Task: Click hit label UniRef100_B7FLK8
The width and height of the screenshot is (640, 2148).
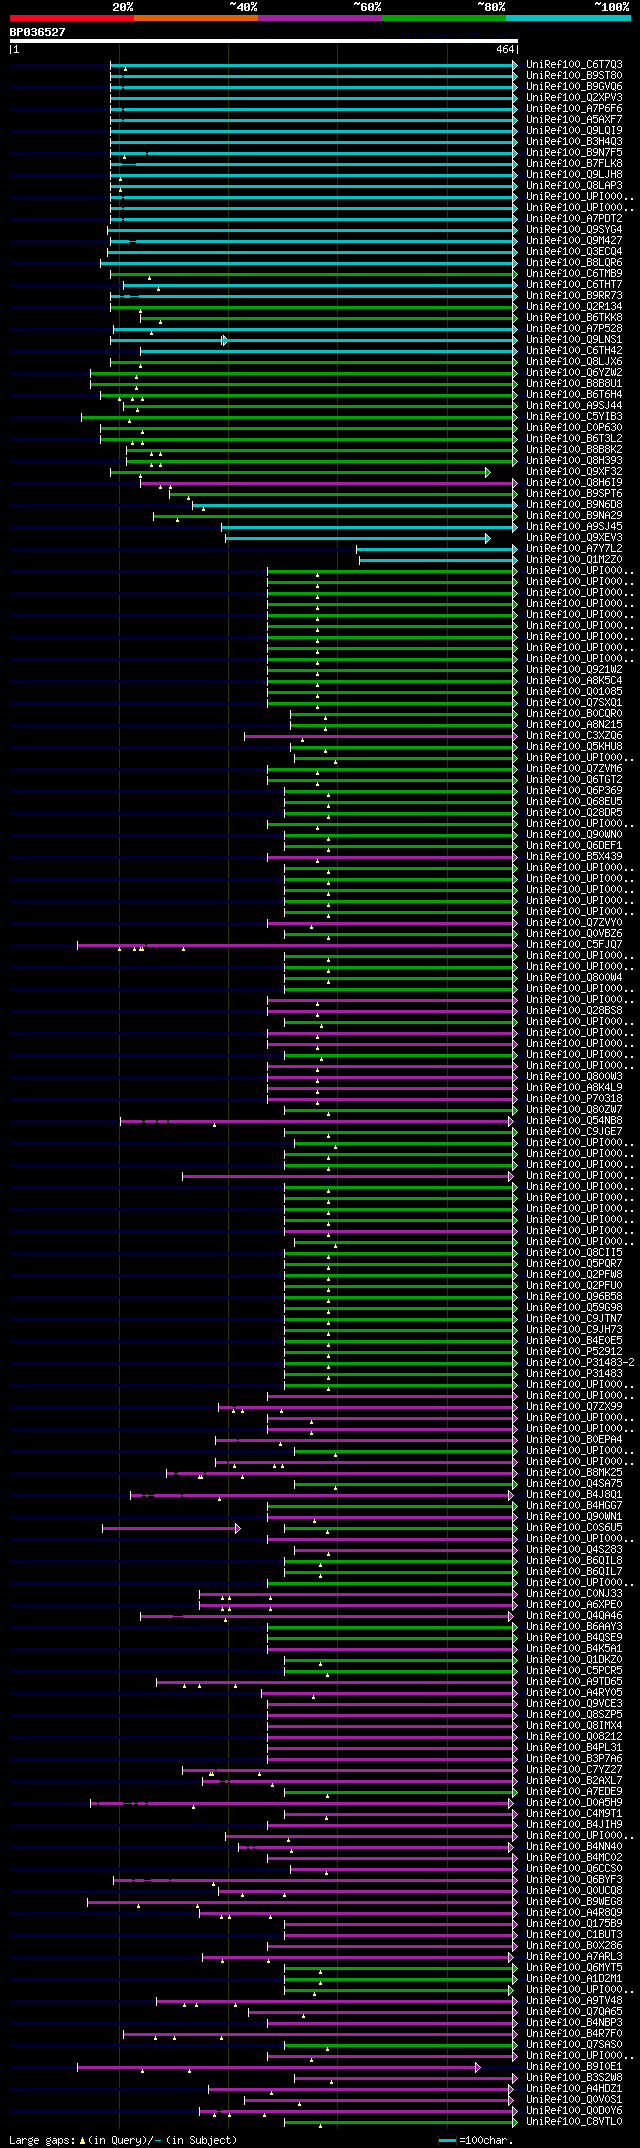Action: 574,164
